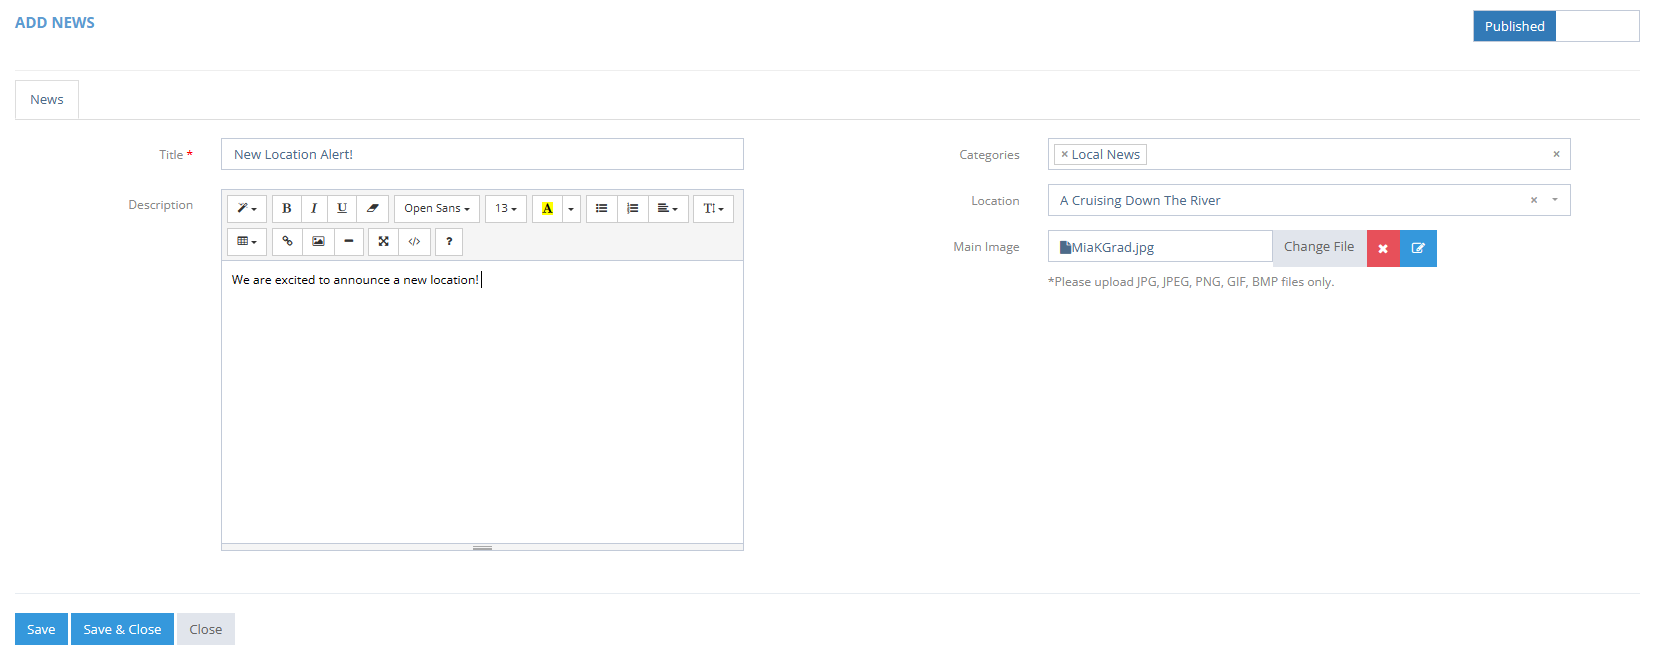Open the editor help icon
1654x655 pixels.
tap(449, 241)
